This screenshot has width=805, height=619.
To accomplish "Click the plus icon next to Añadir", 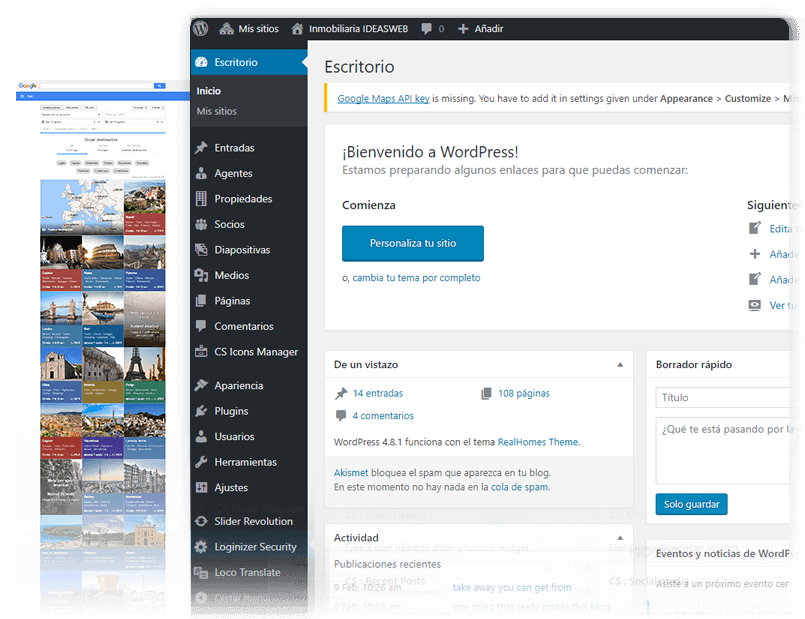I will (463, 29).
